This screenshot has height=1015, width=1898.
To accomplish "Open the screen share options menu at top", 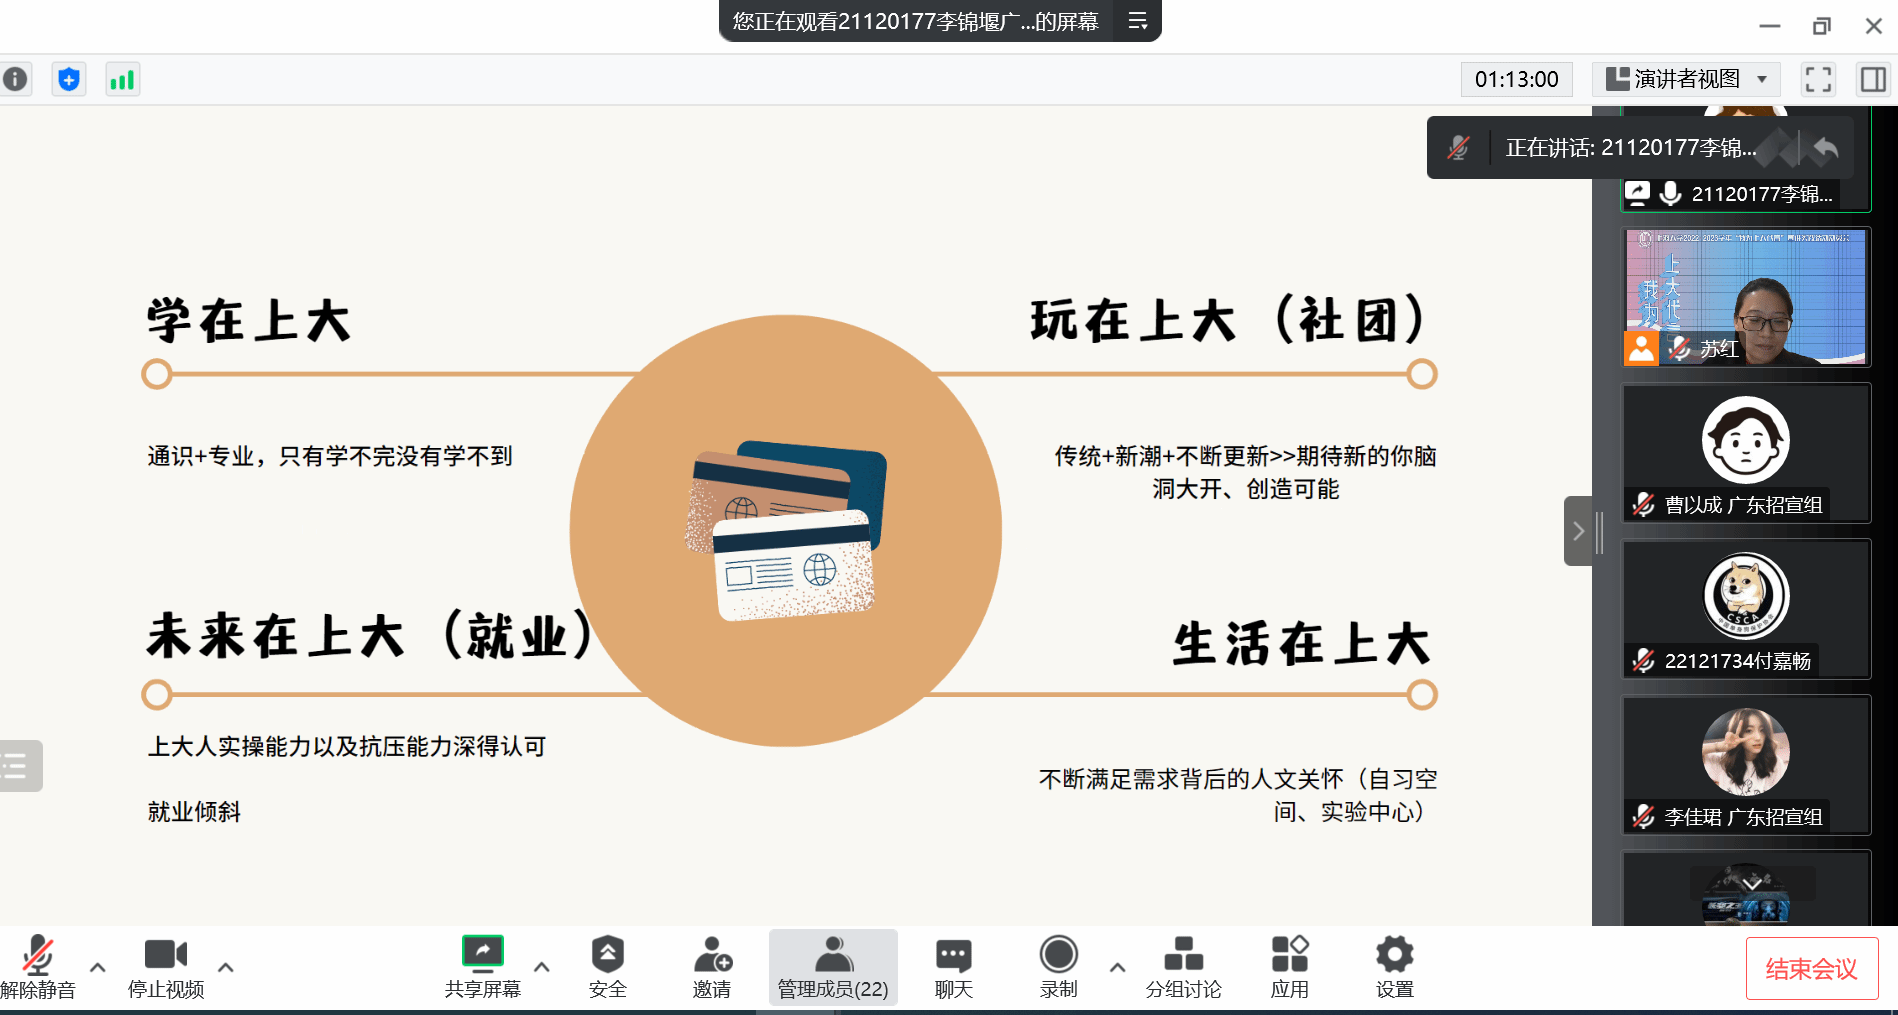I will [x=1137, y=21].
